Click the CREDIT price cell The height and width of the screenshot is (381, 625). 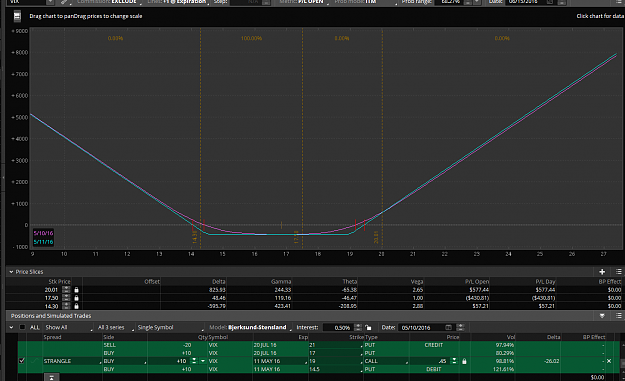coord(434,345)
